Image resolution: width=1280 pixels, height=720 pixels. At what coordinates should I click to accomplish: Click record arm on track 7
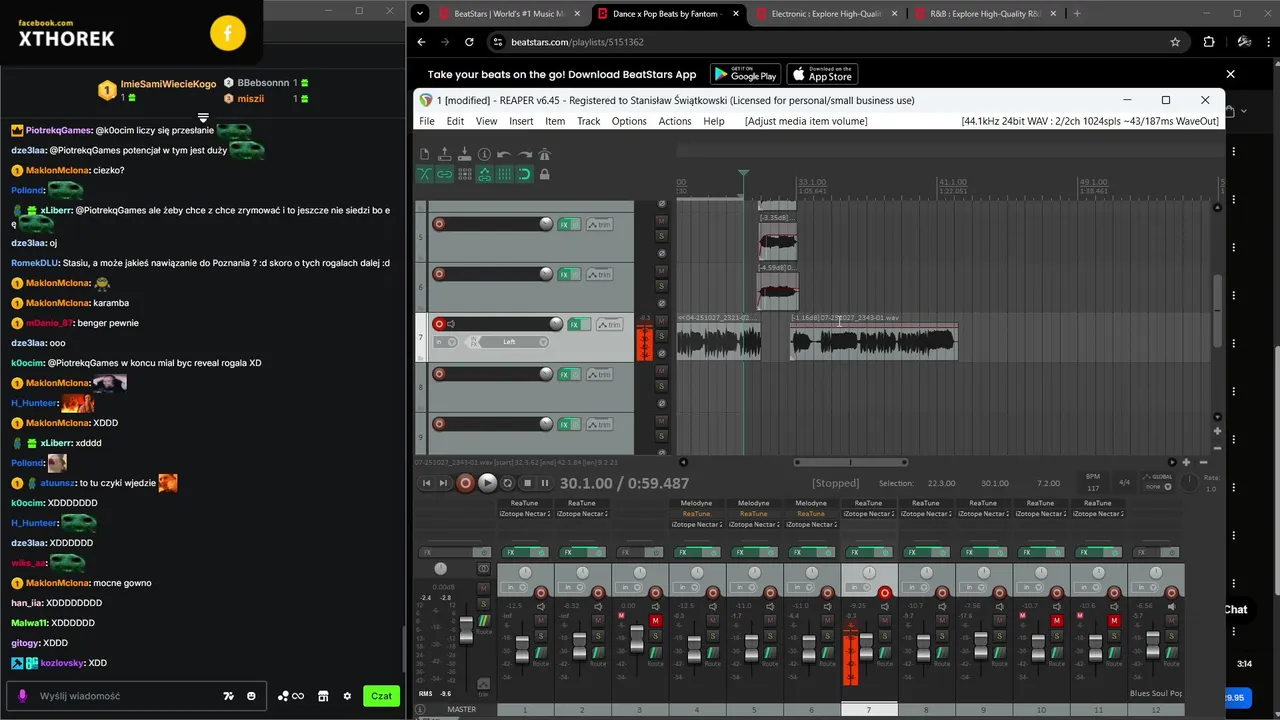click(x=438, y=324)
